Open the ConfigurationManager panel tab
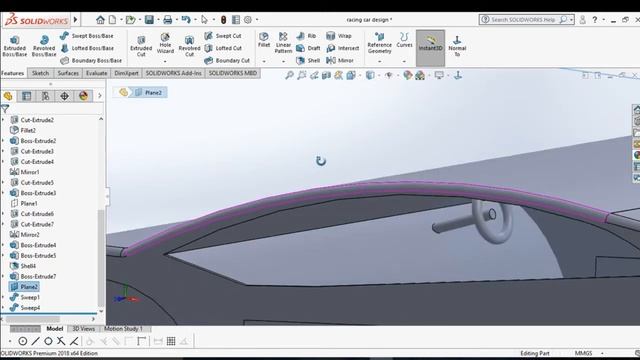This screenshot has height=360, width=640. [x=45, y=96]
